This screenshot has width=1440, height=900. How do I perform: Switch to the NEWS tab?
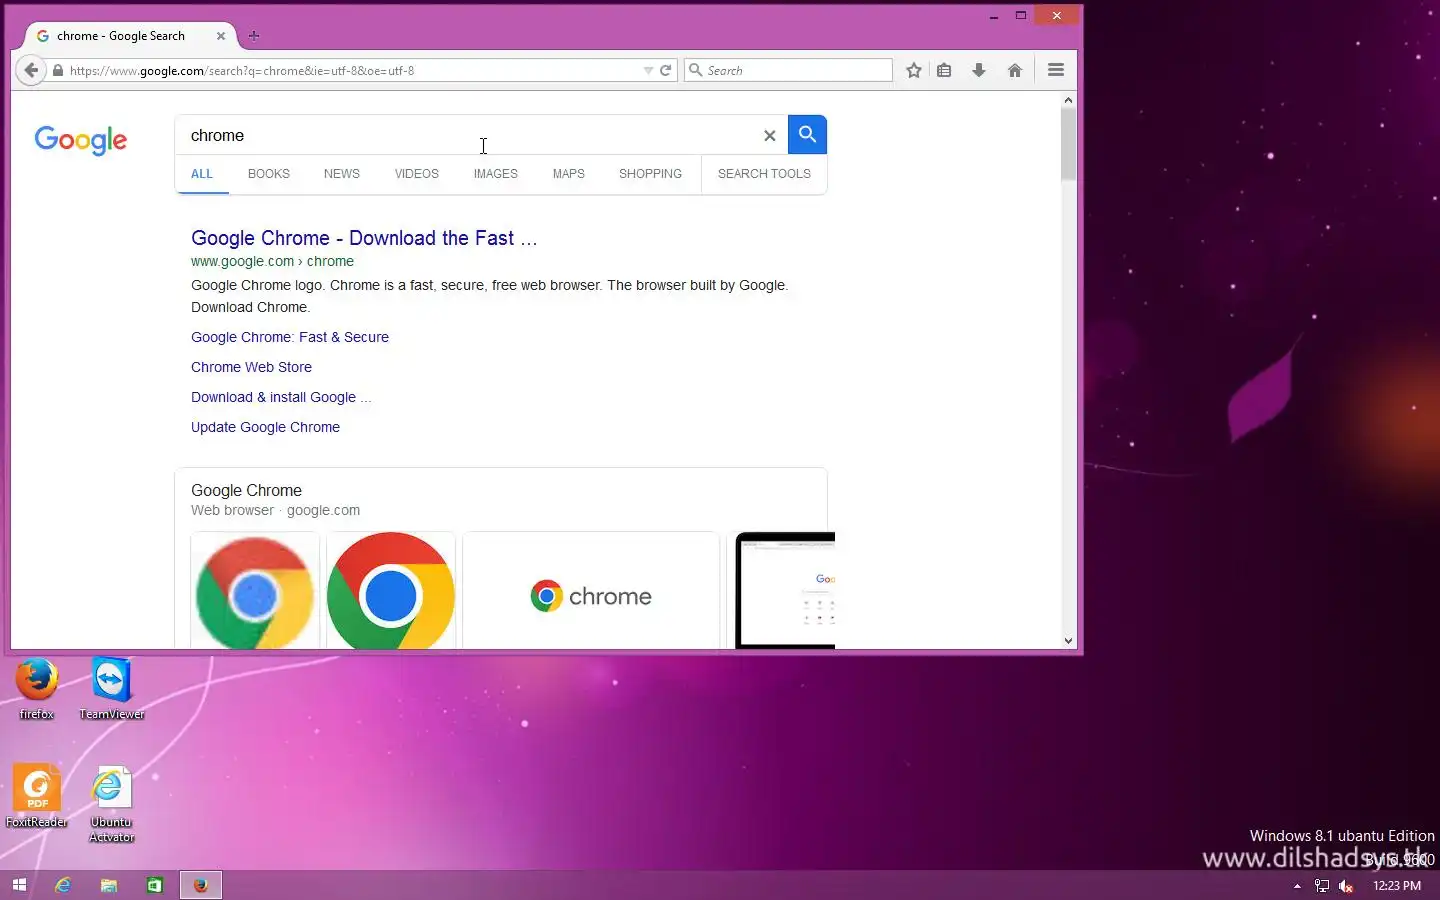coord(342,174)
